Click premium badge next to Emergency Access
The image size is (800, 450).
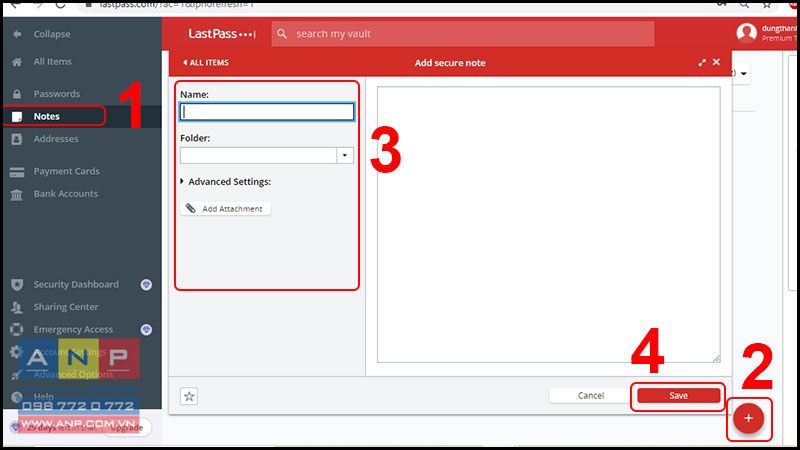tap(146, 330)
